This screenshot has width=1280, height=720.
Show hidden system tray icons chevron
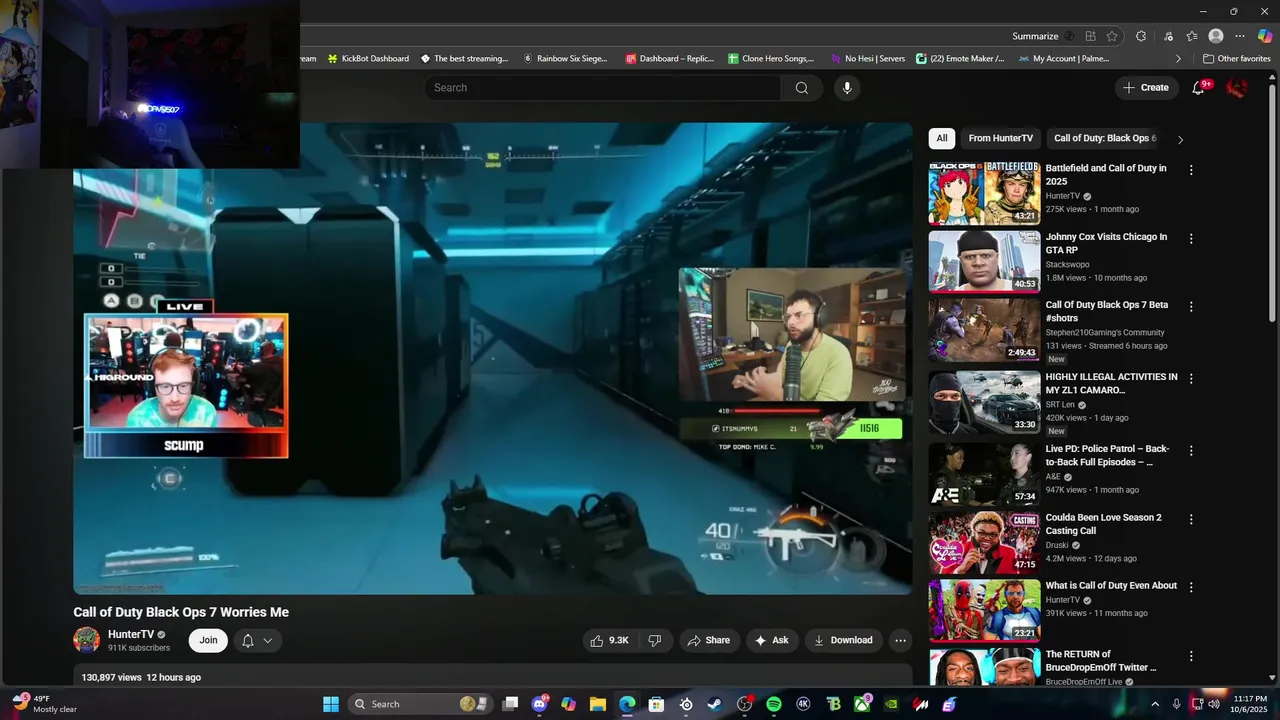click(1155, 704)
